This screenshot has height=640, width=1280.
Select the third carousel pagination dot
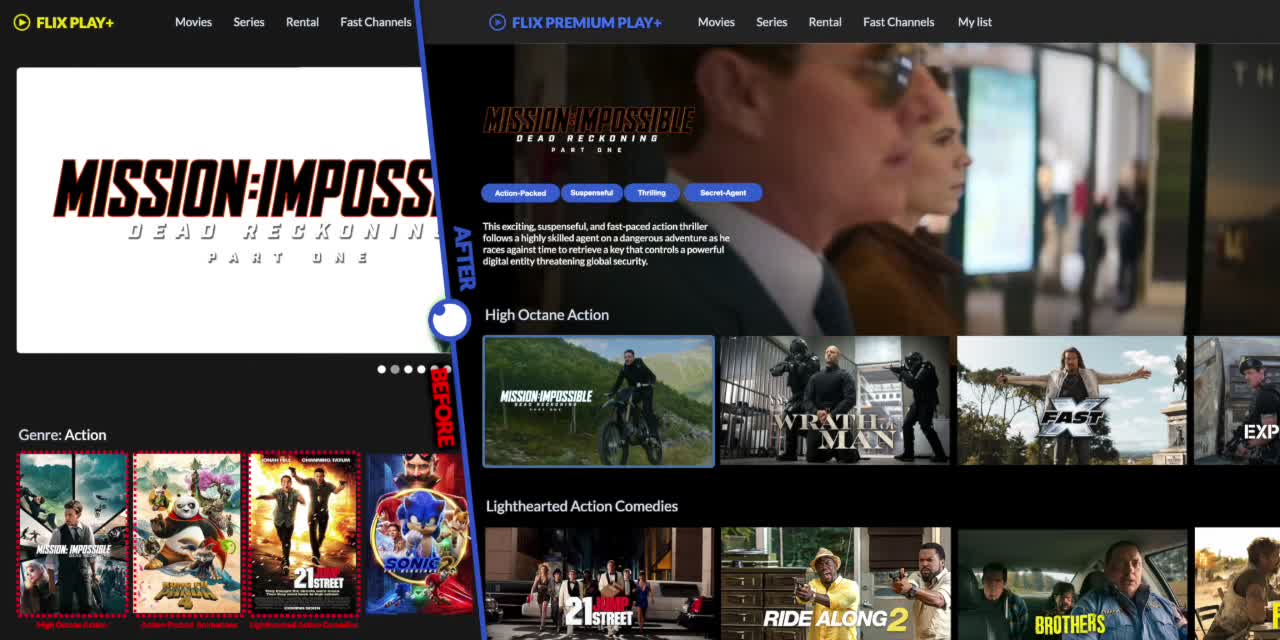tap(408, 370)
